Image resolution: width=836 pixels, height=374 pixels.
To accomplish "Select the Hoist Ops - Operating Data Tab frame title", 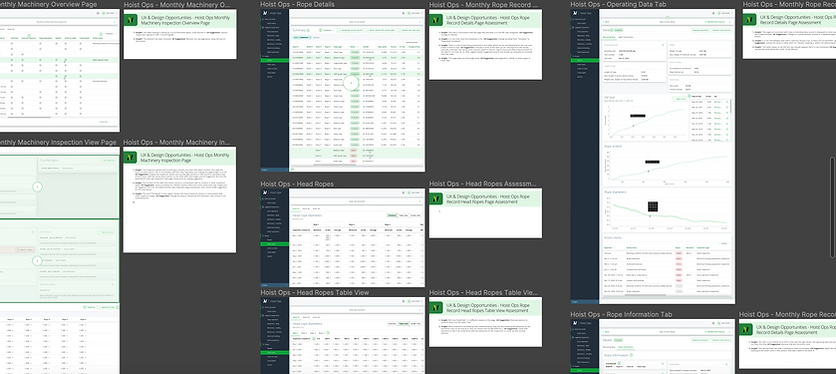I will [618, 4].
